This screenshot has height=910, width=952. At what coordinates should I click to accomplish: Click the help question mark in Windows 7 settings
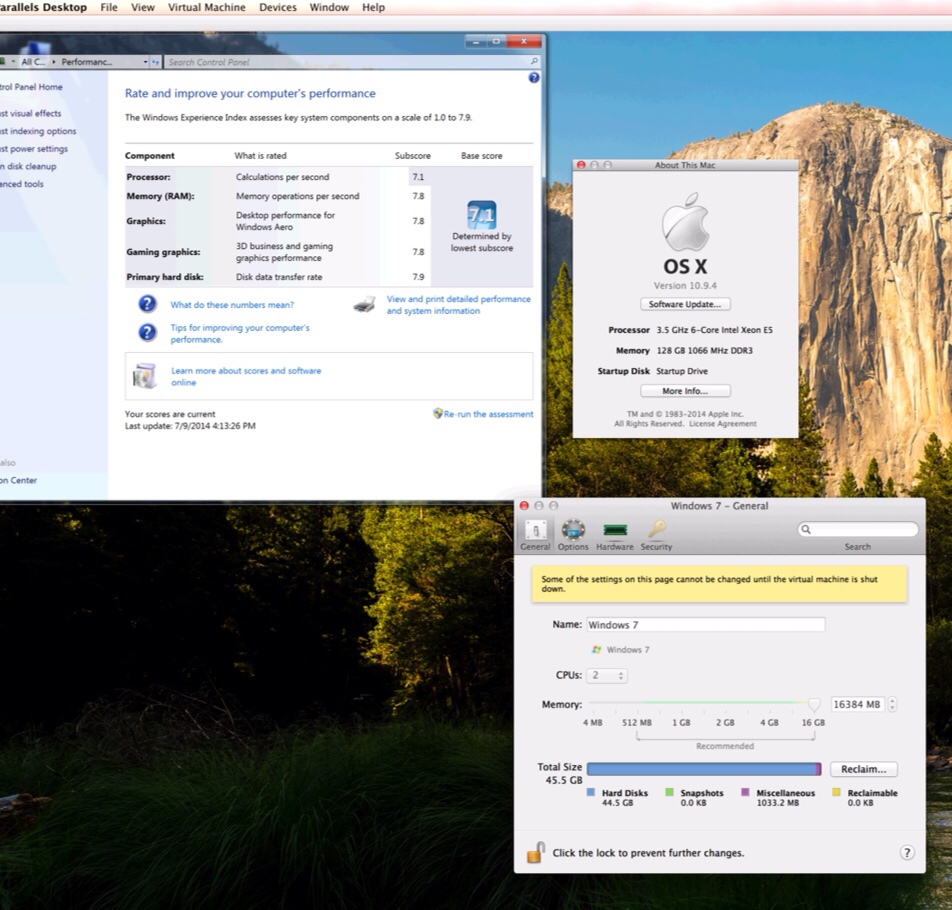[906, 852]
